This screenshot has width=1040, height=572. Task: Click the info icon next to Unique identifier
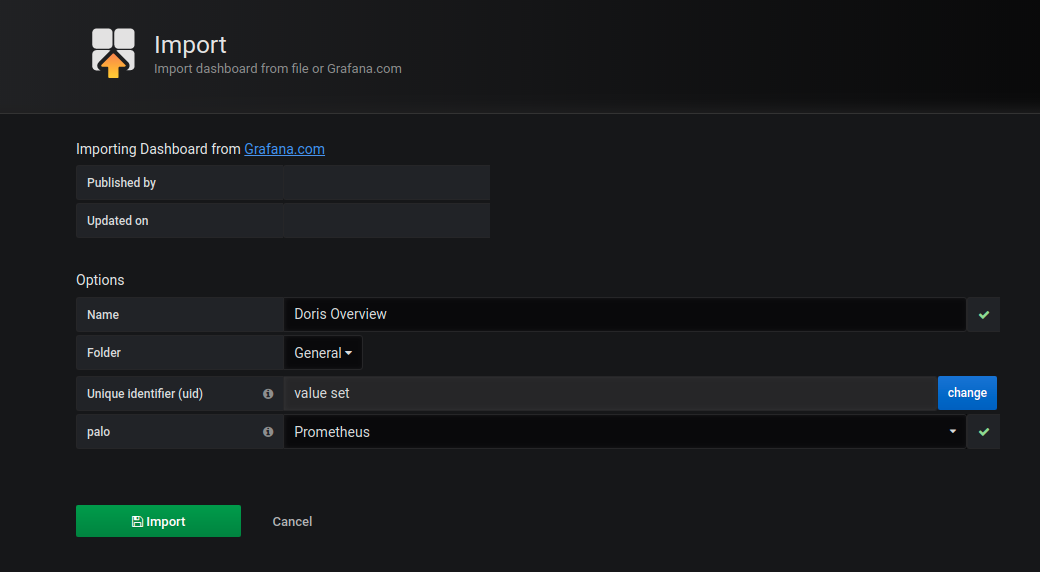click(268, 394)
